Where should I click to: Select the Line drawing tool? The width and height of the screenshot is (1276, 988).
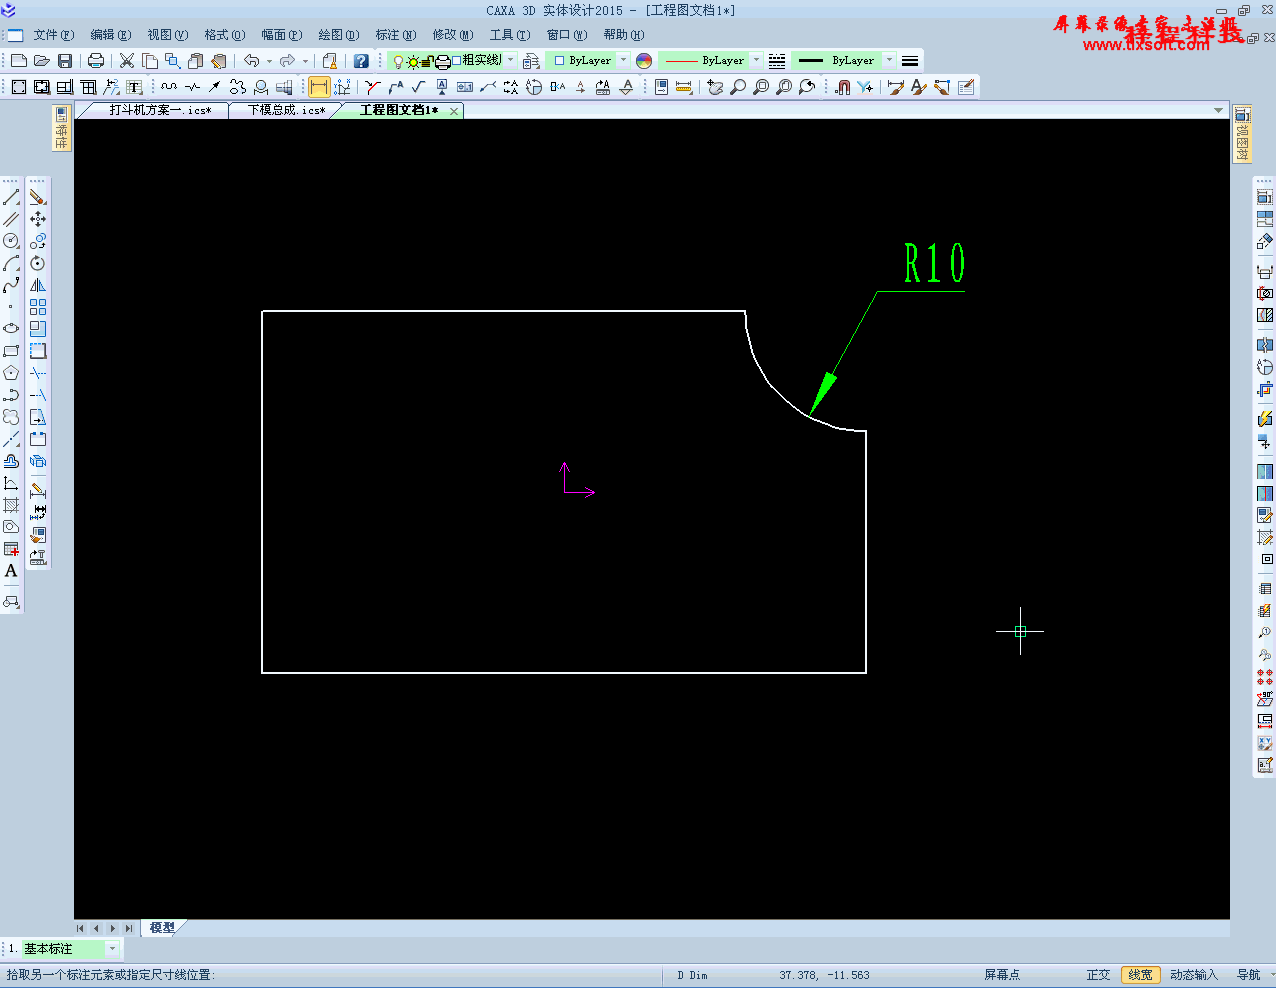coord(11,197)
